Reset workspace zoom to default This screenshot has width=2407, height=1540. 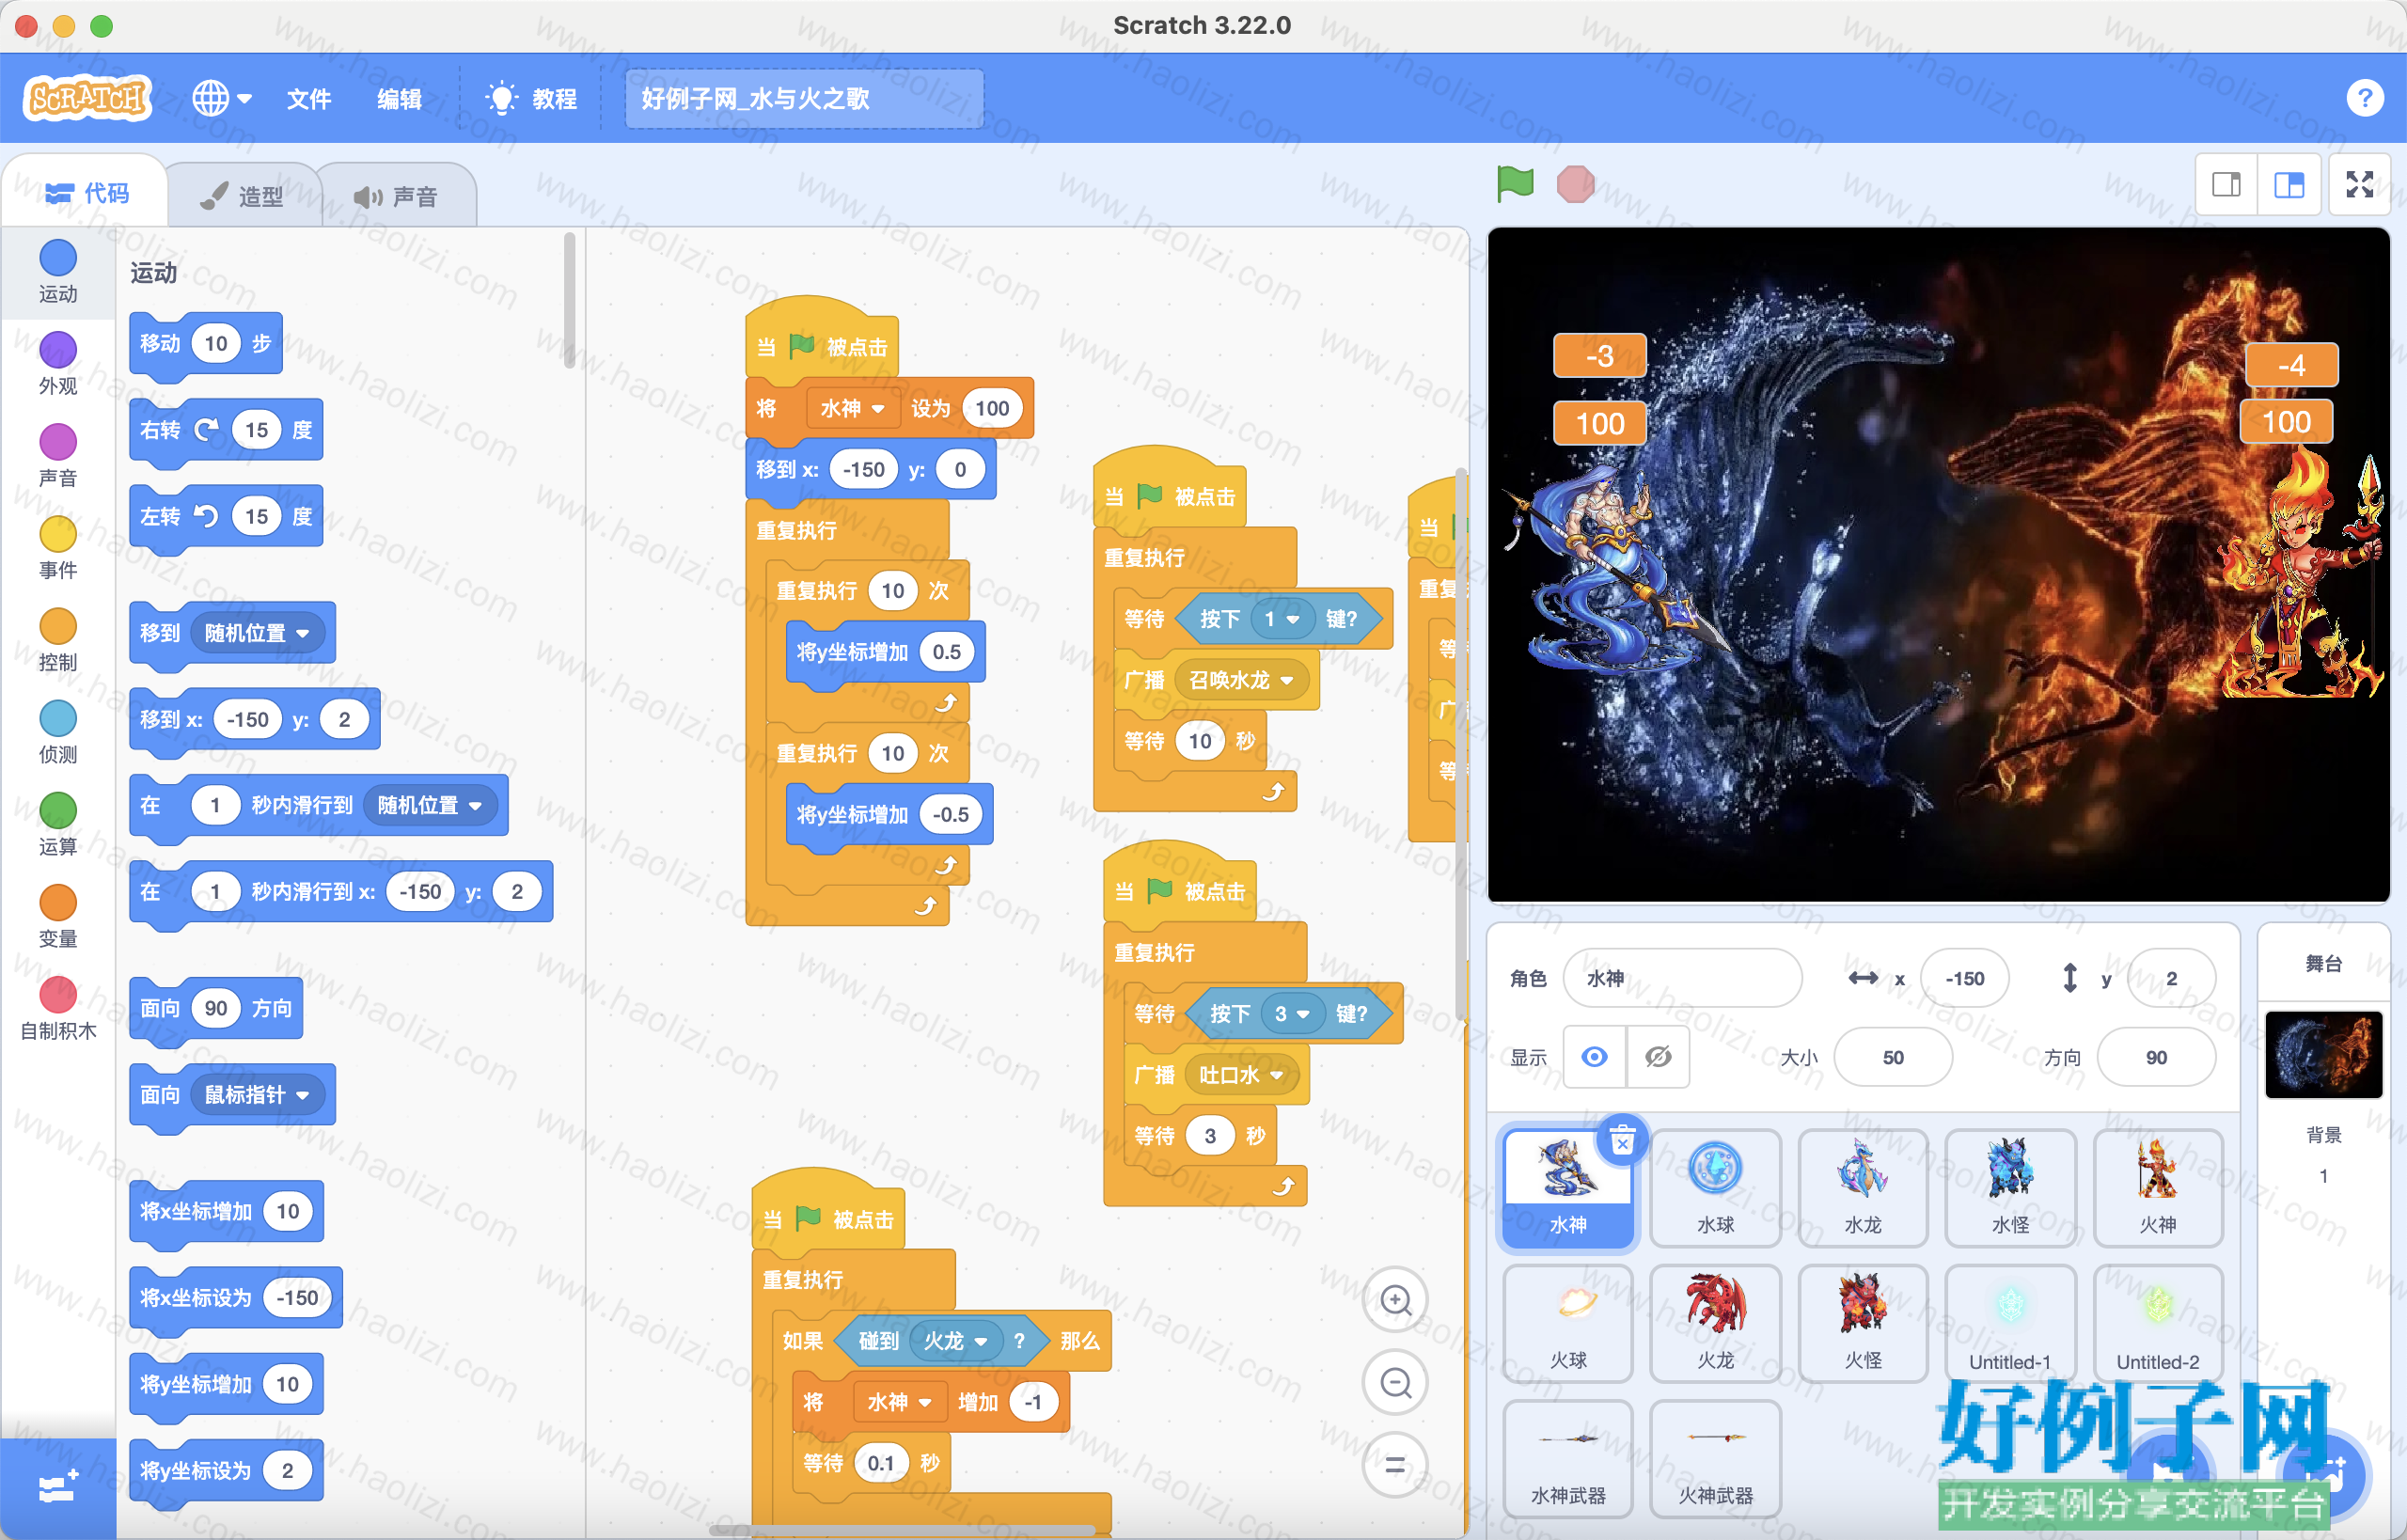click(1396, 1466)
